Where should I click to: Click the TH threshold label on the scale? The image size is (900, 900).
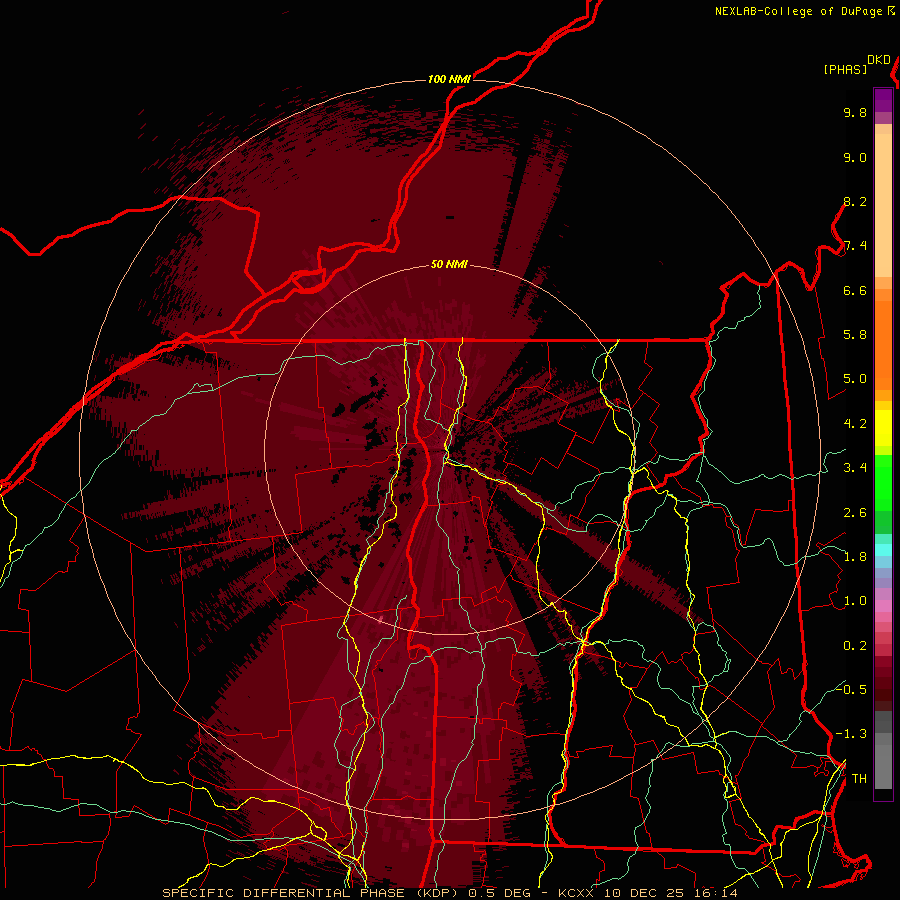point(859,779)
